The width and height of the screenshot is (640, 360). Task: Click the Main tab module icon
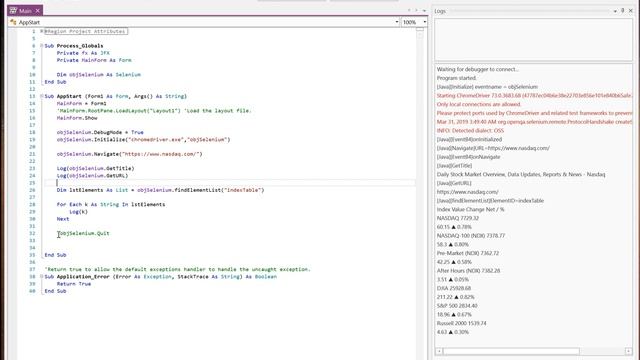pos(13,11)
